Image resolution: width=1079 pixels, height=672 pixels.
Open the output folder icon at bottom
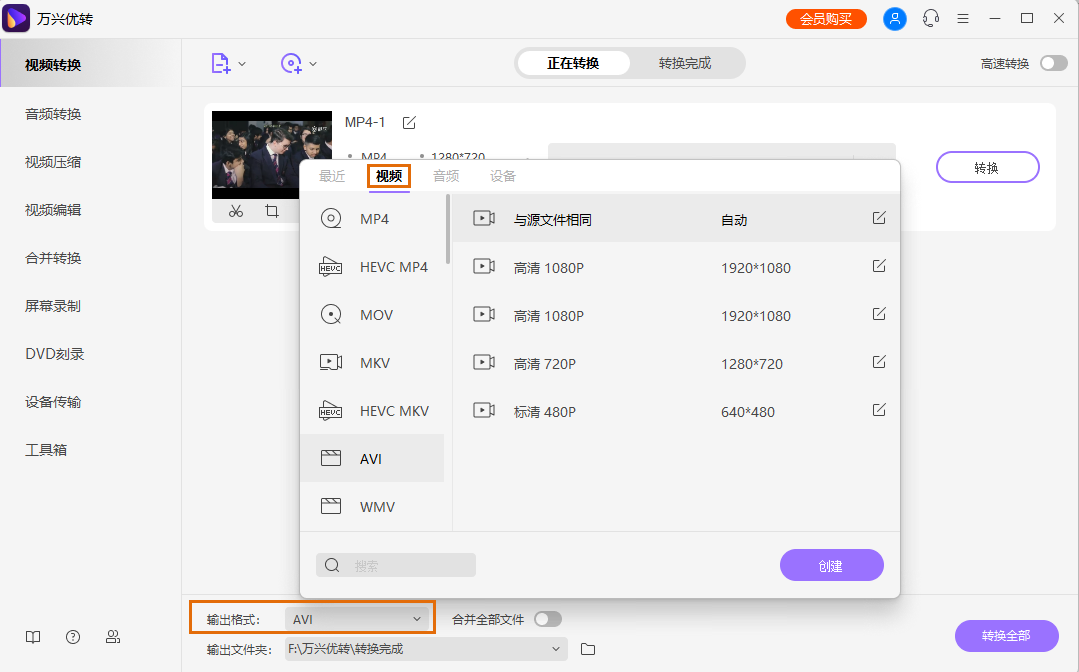pyautogui.click(x=587, y=649)
